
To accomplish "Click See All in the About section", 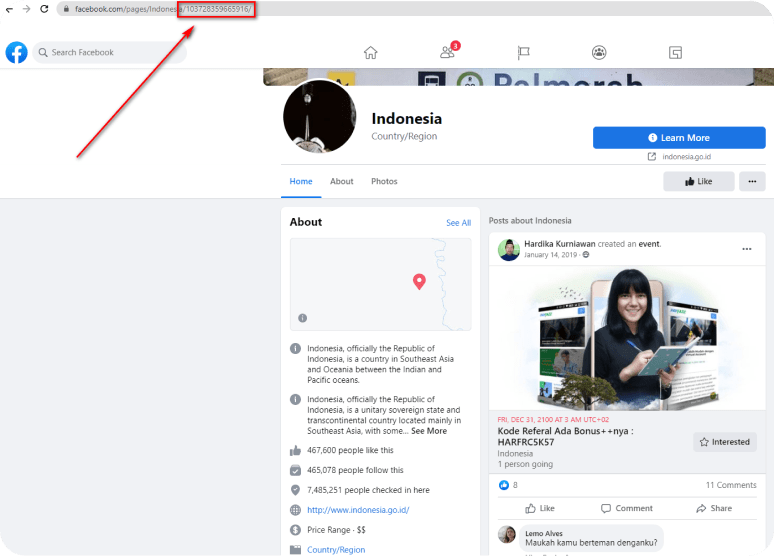I will tap(459, 223).
